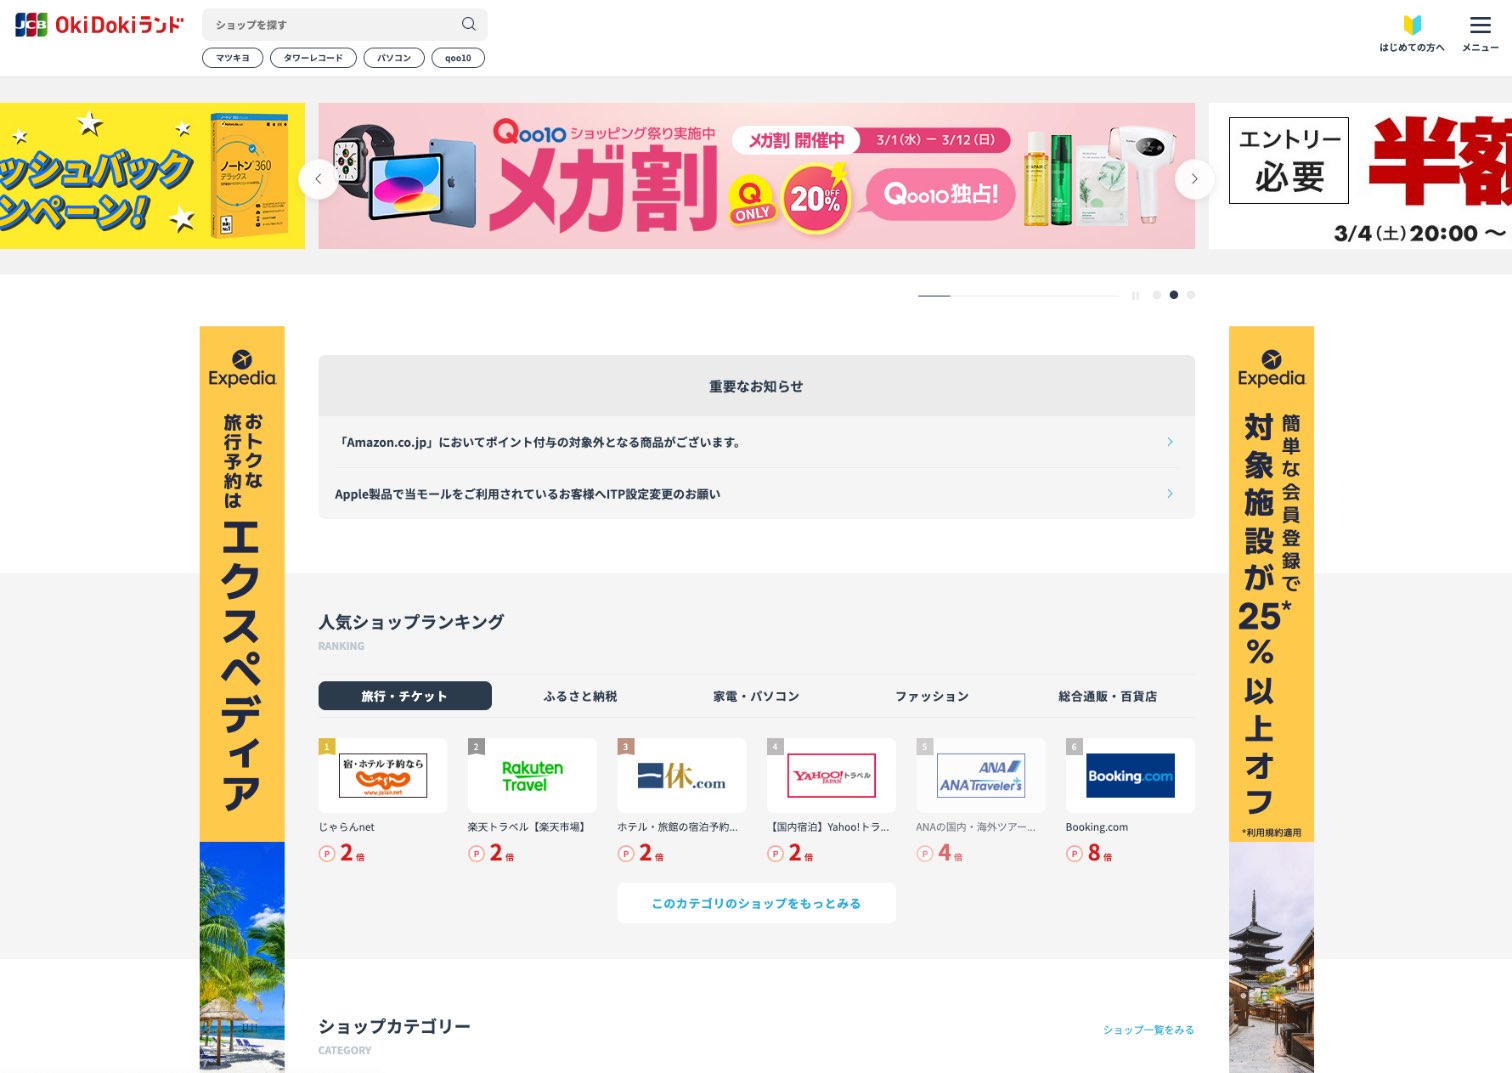Select the 家電・パソコン ranking tab
1512x1073 pixels.
click(755, 696)
